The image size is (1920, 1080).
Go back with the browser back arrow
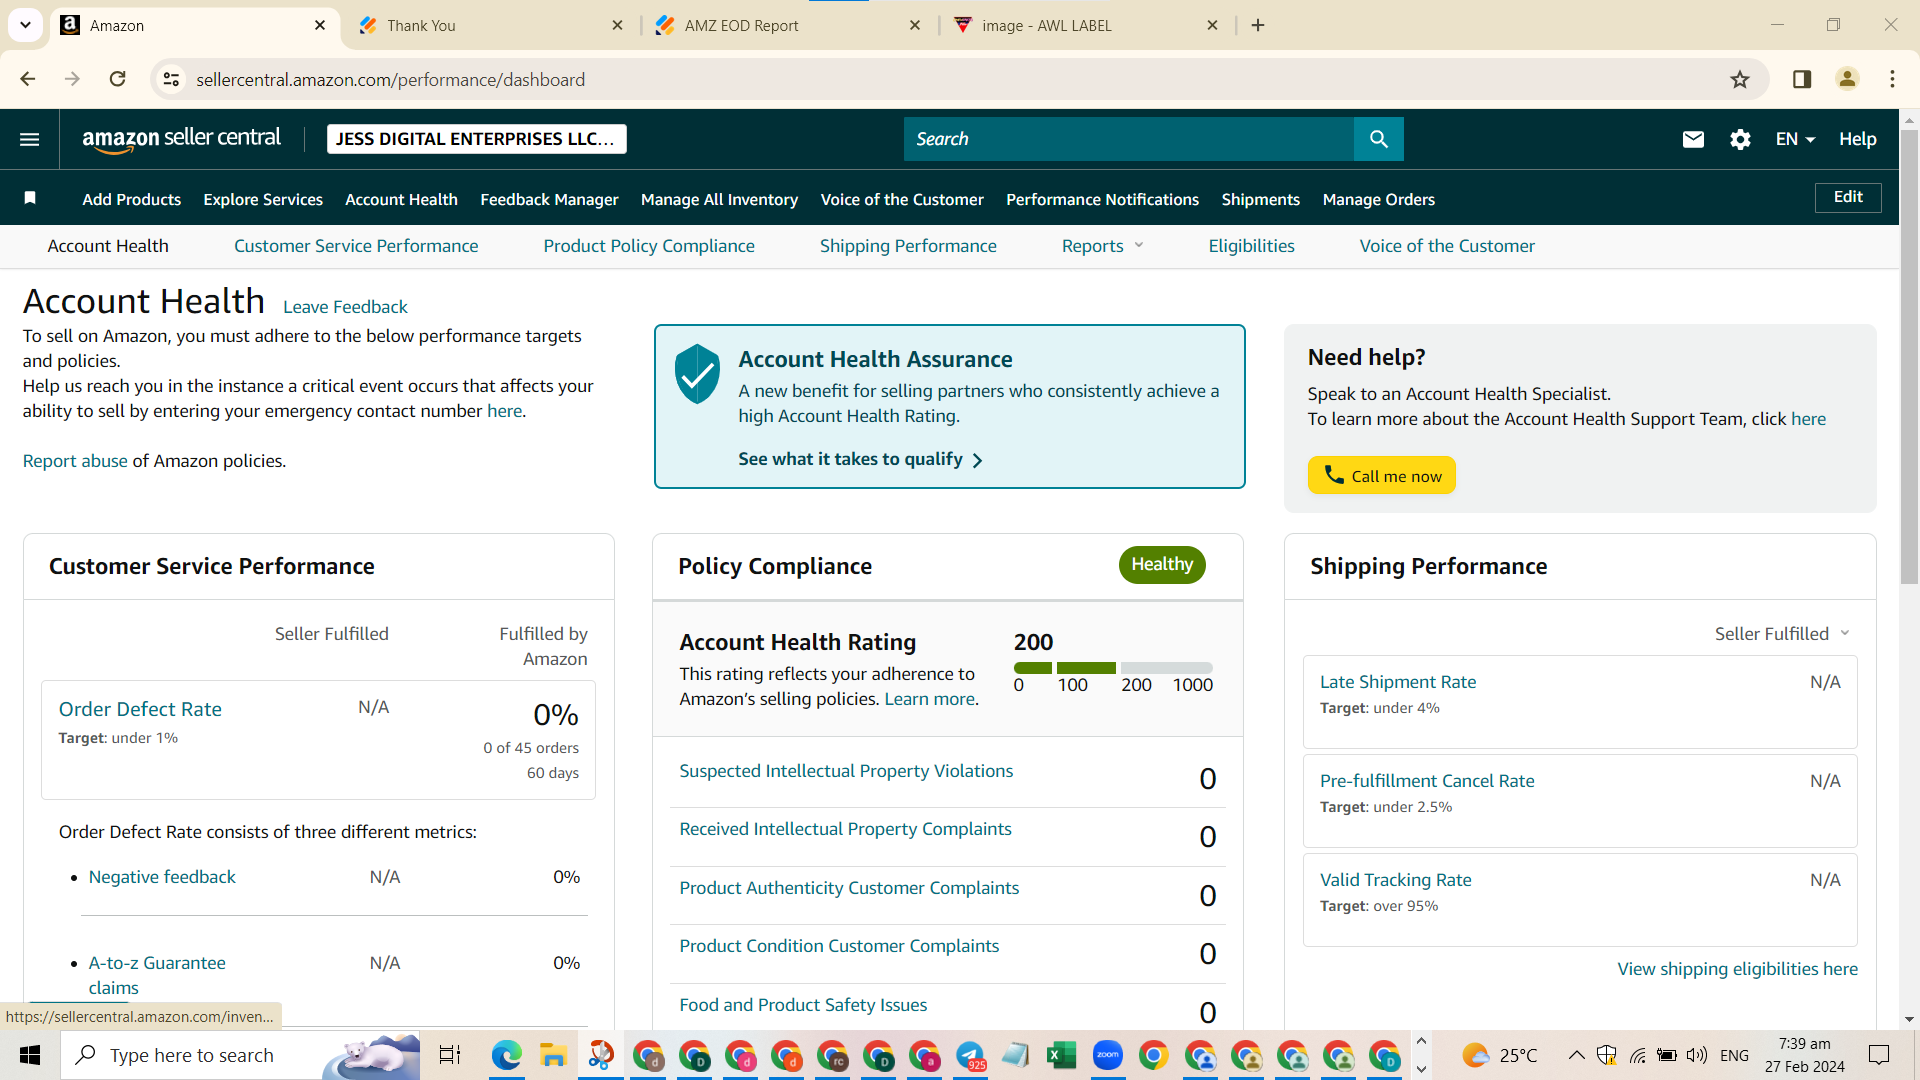click(x=27, y=79)
